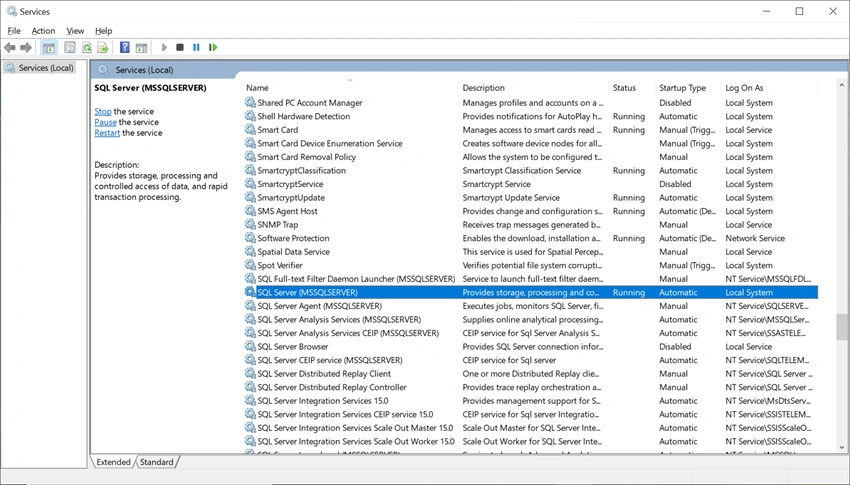Select the SmartcryptClassification service
Viewport: 850px width, 485px height.
coord(530,170)
